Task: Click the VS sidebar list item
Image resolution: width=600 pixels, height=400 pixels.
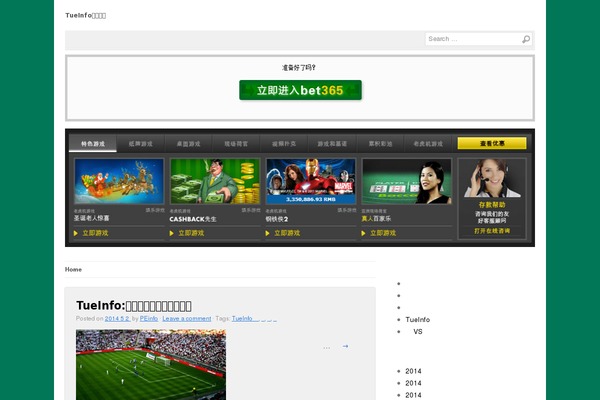Action: [x=418, y=331]
